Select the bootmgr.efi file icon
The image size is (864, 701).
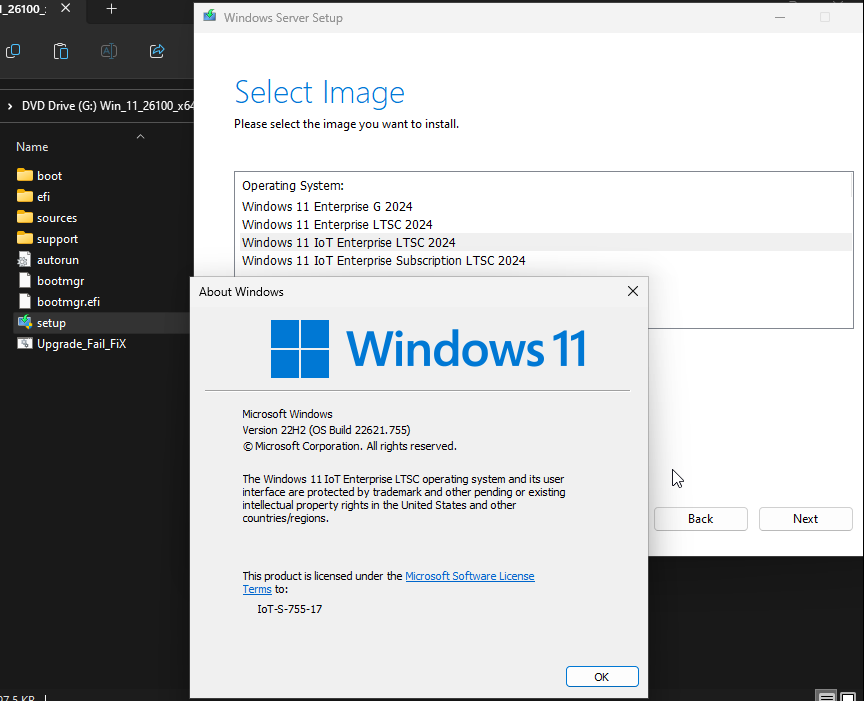tap(25, 301)
